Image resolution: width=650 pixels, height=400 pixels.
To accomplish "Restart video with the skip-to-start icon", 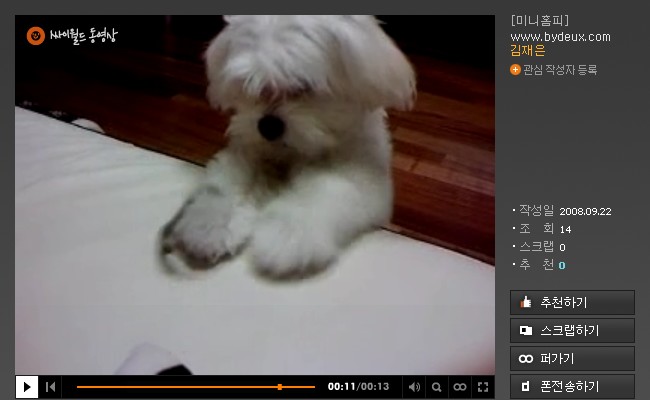I will 50,387.
